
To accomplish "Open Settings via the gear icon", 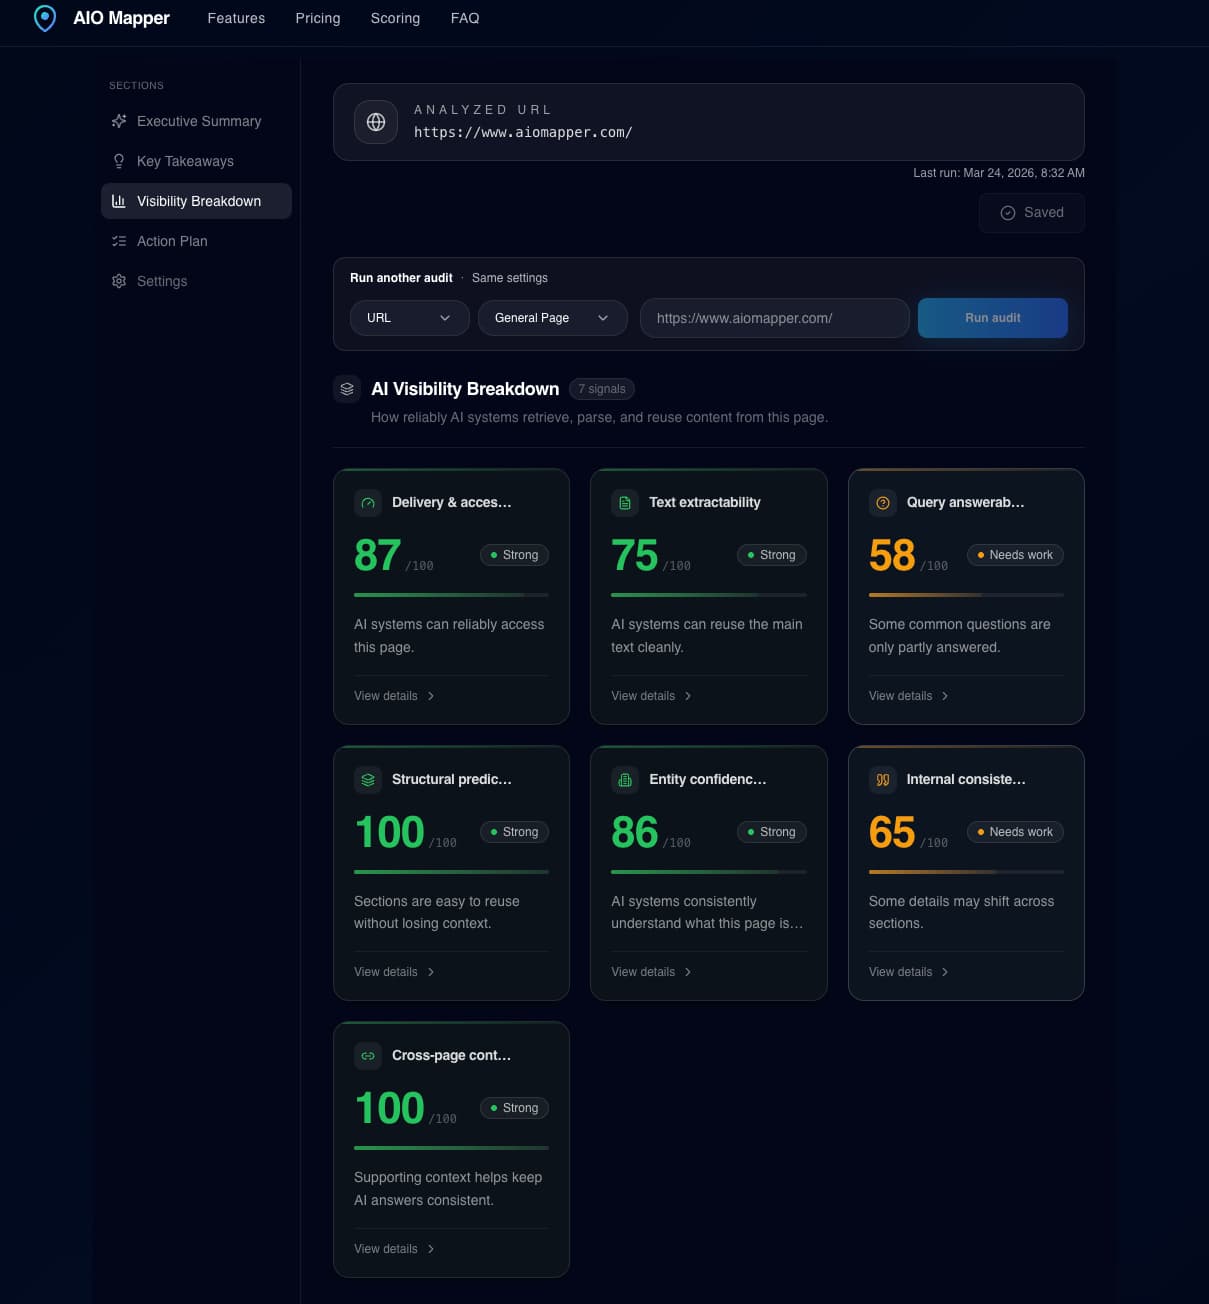I will pos(118,281).
